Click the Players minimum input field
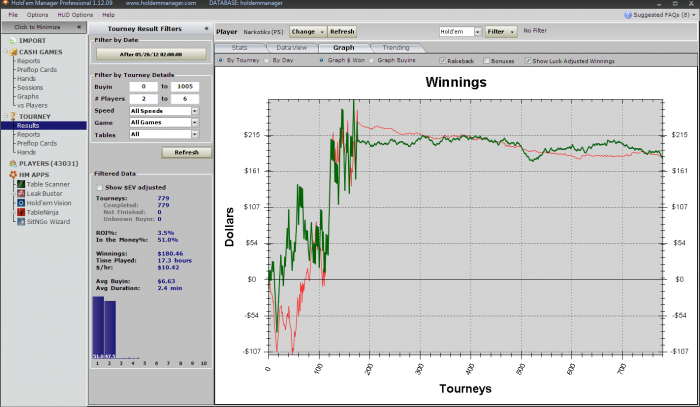 (x=143, y=99)
